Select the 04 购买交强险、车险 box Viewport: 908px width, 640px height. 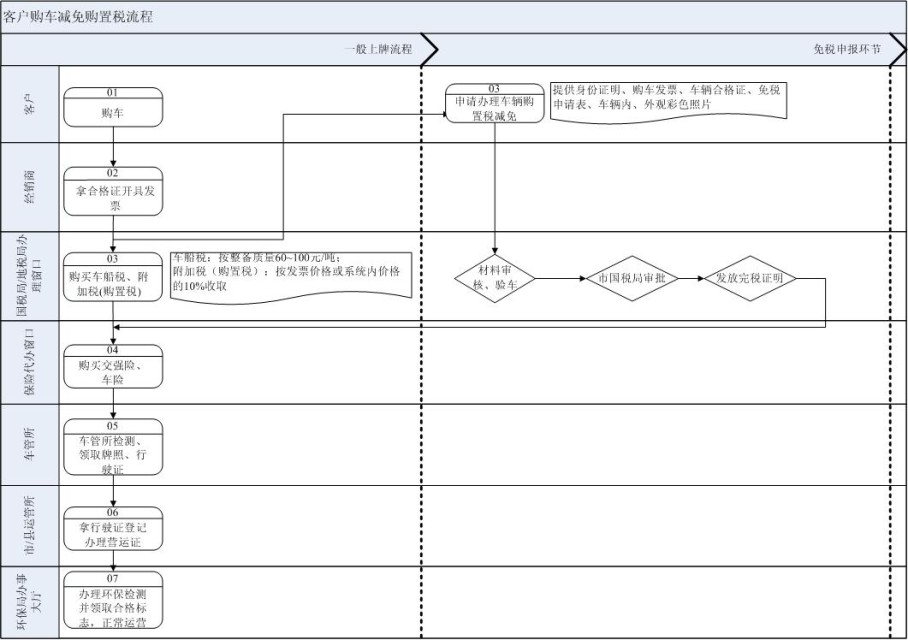[113, 365]
